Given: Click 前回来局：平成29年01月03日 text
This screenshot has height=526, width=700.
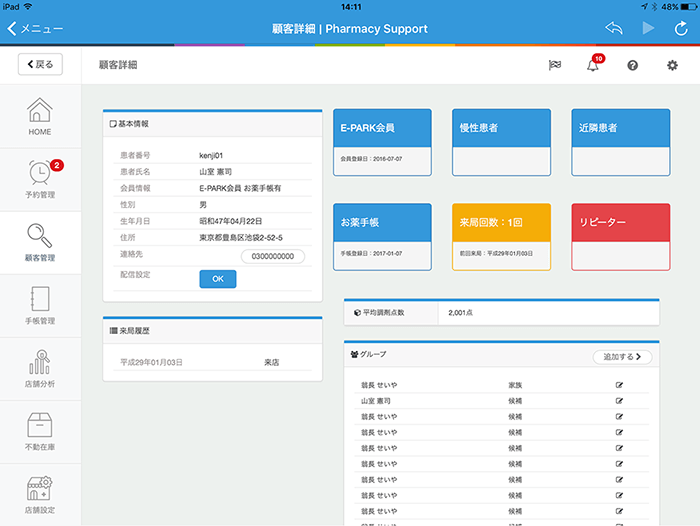Looking at the screenshot, I should [x=496, y=253].
